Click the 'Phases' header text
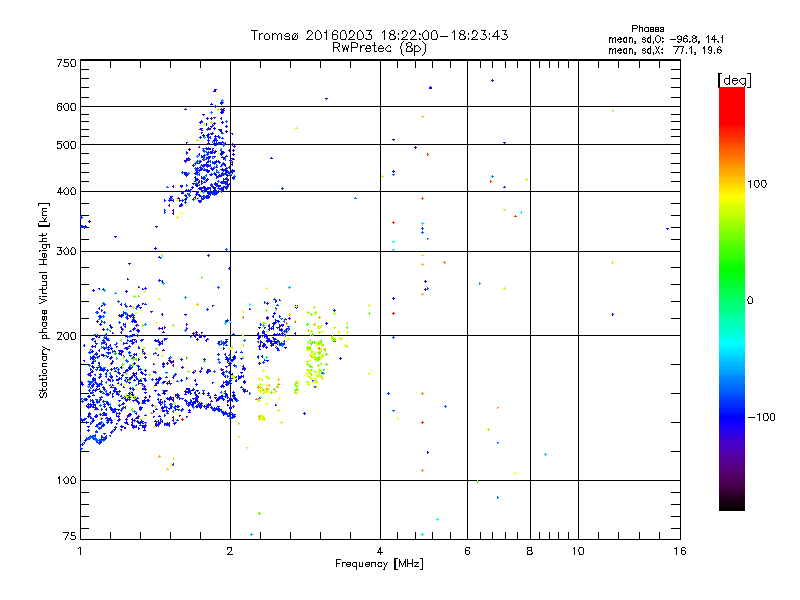Viewport: 800px width, 600px height. [647, 29]
